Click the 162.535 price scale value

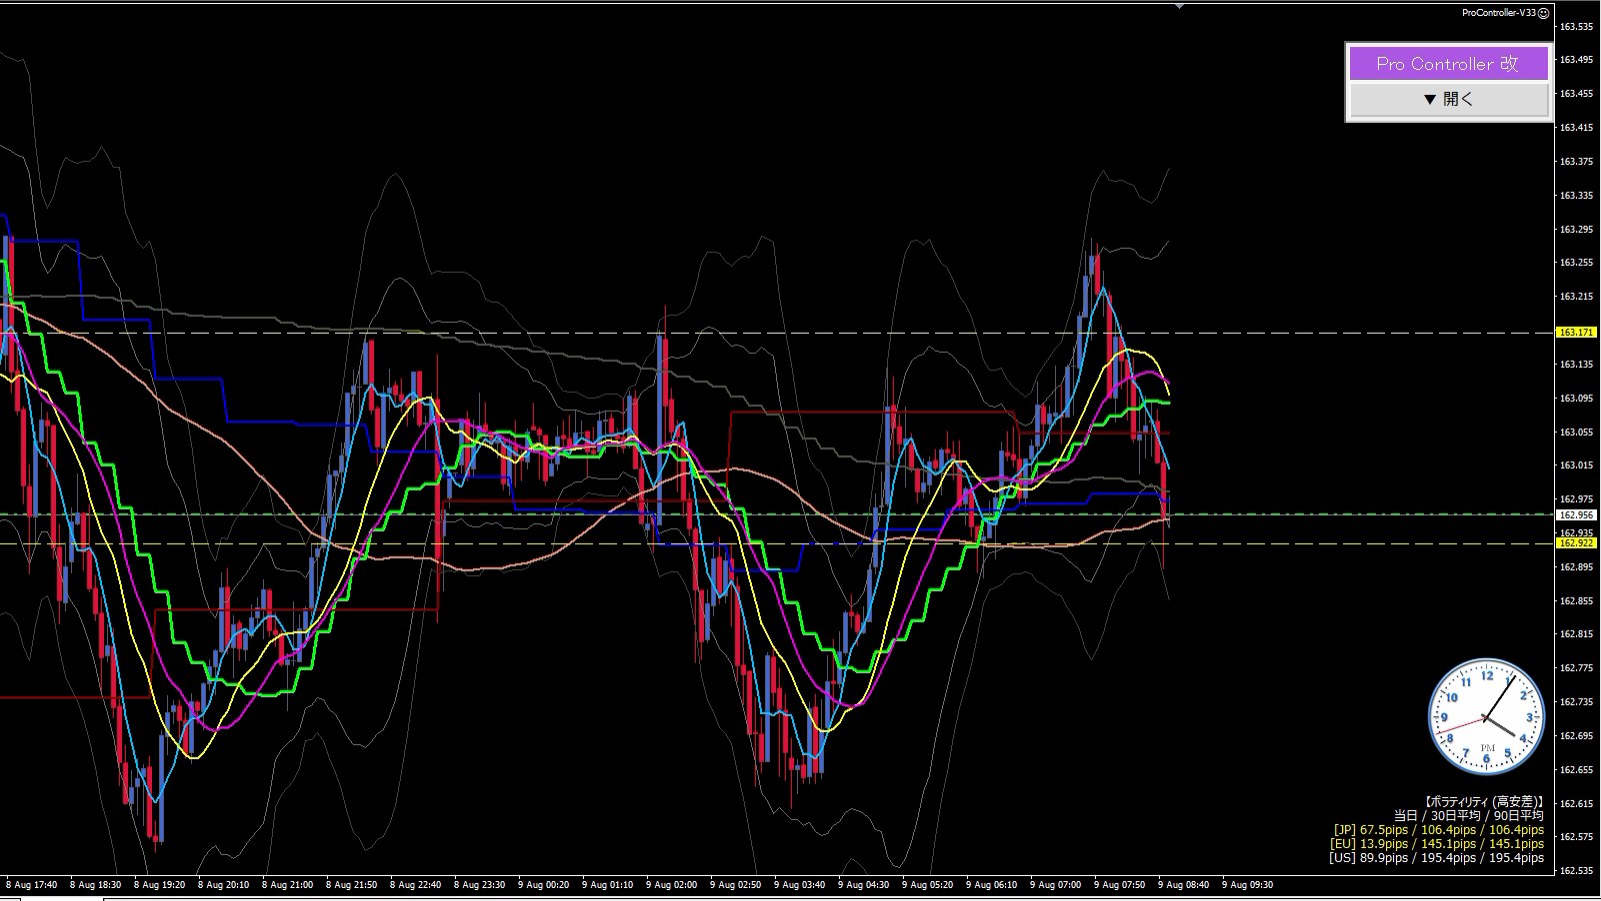coord(1576,871)
